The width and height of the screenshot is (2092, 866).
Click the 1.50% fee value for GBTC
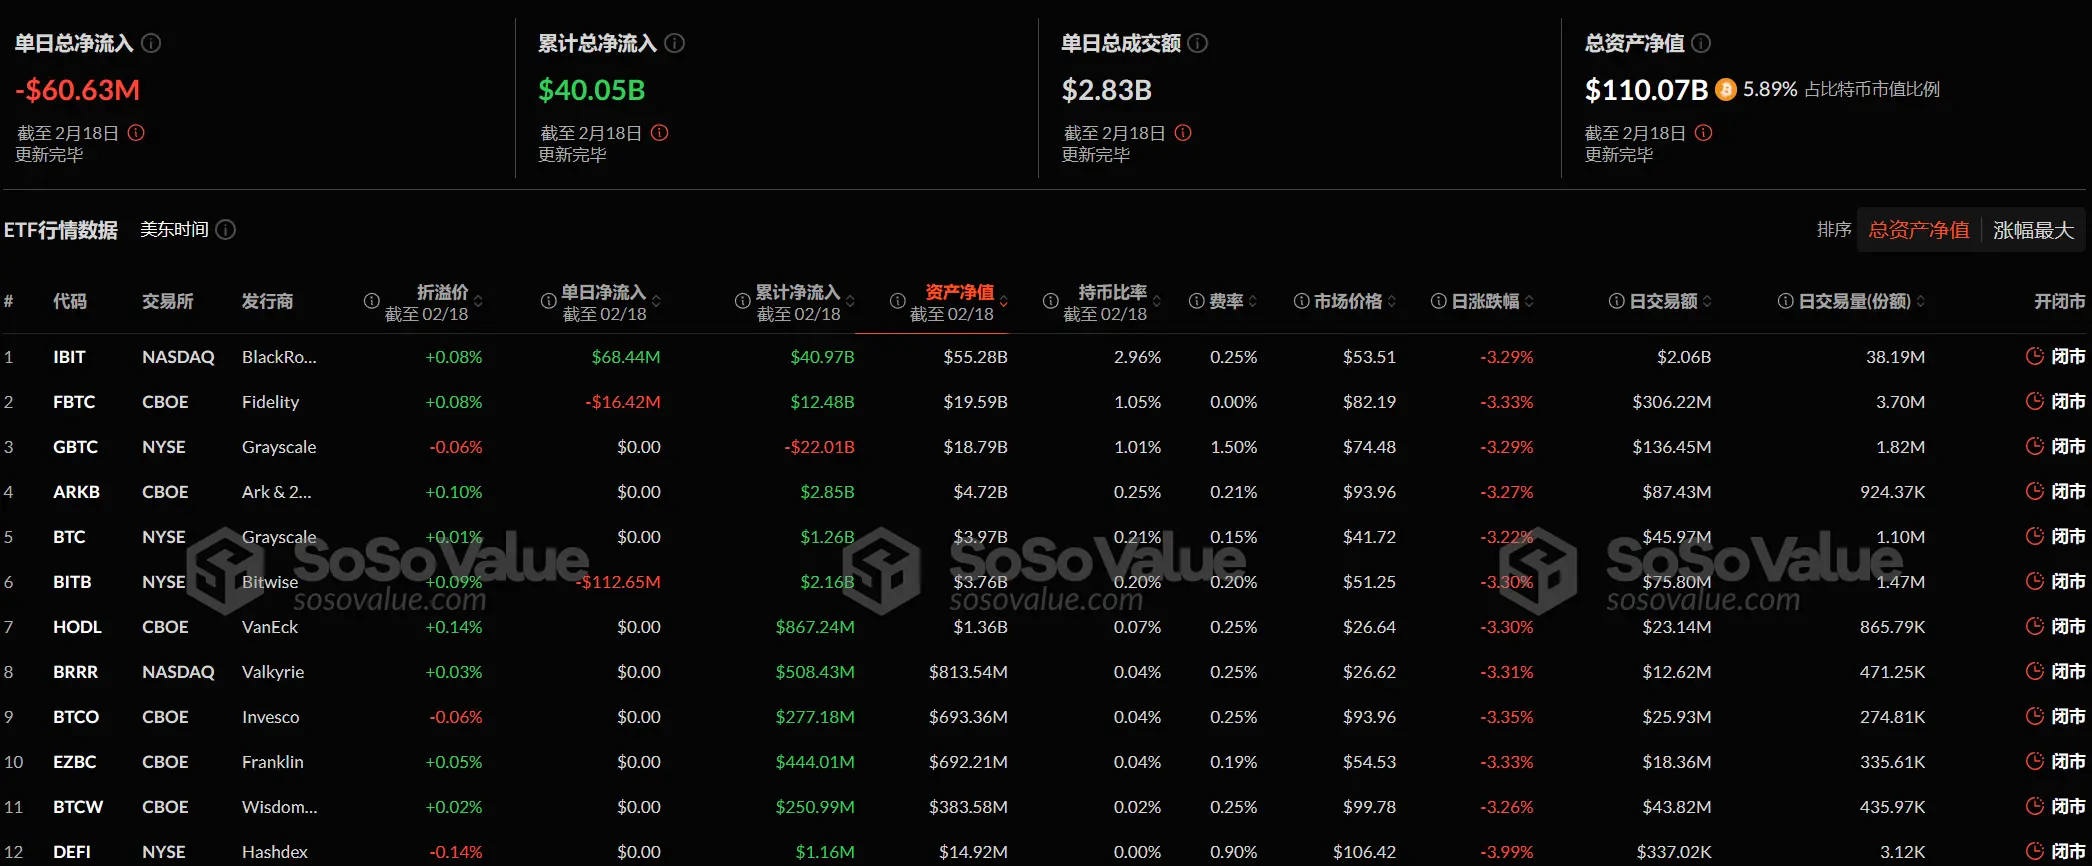coord(1234,447)
